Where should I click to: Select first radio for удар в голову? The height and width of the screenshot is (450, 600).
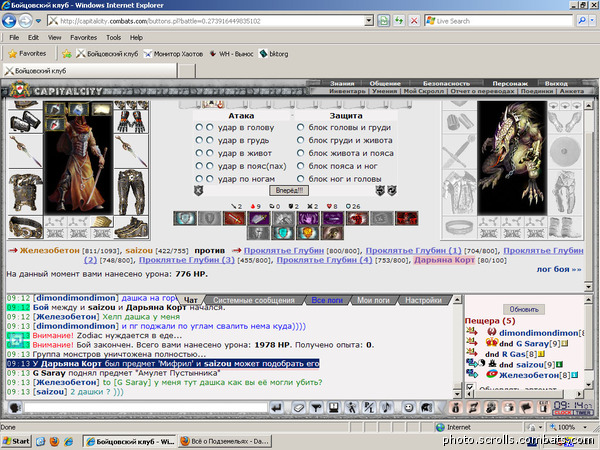tap(199, 127)
